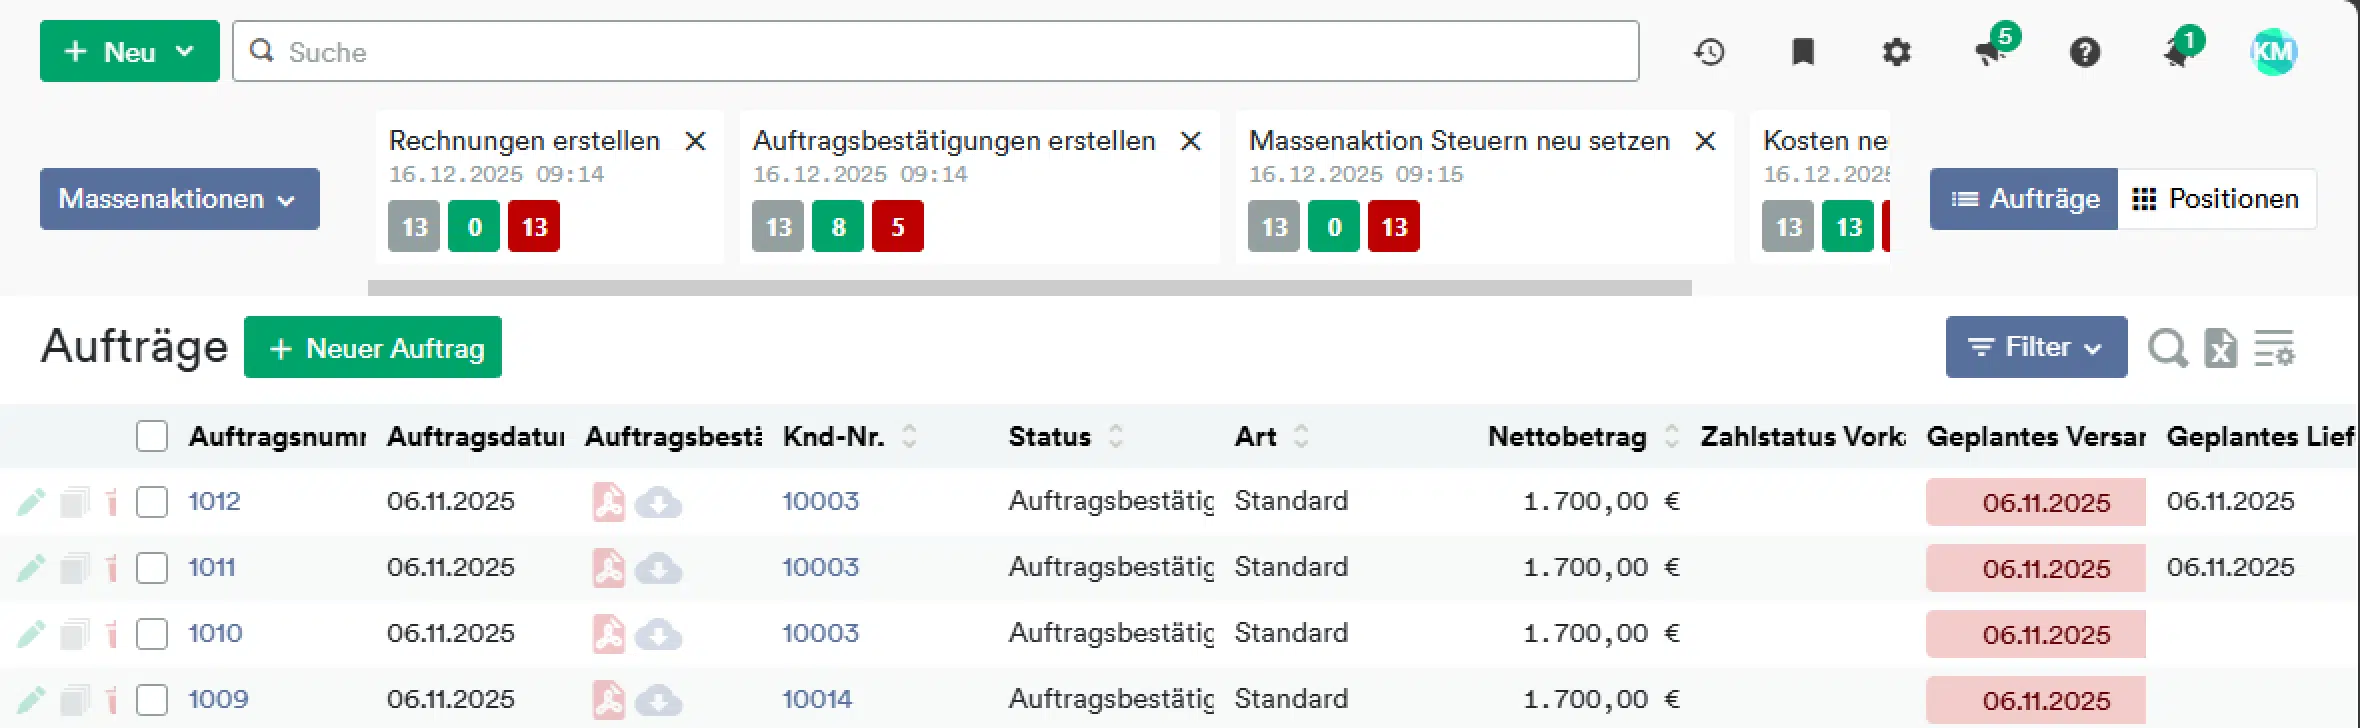2360x728 pixels.
Task: Open announcements megaphone icon with badge 5
Action: (1990, 52)
